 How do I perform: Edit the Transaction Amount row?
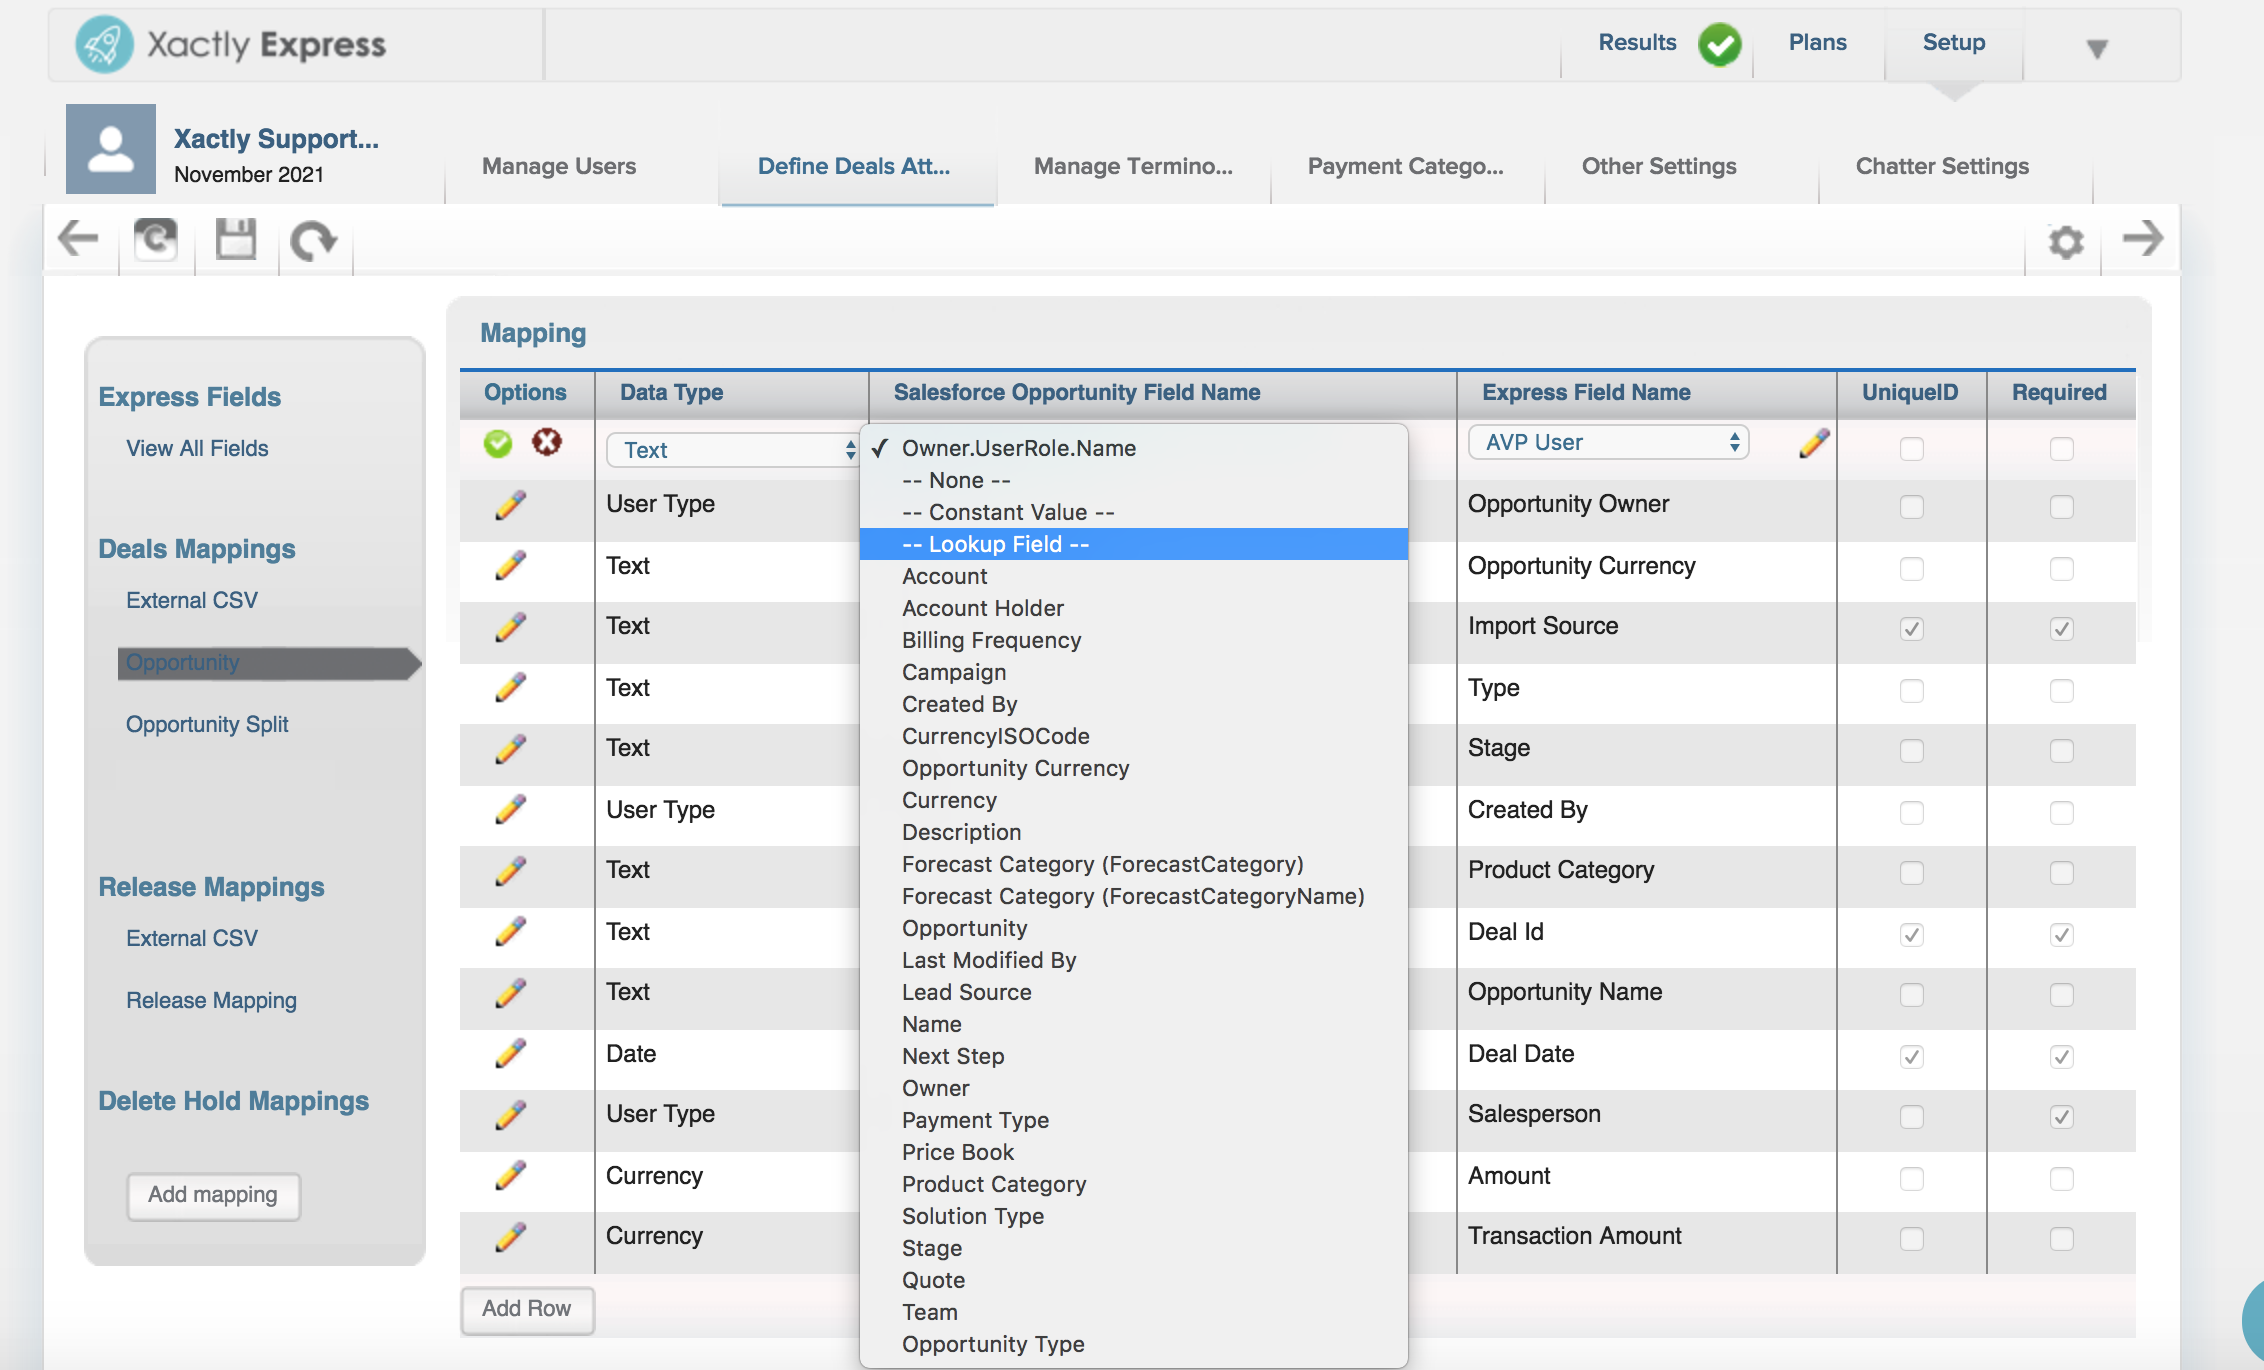510,1237
